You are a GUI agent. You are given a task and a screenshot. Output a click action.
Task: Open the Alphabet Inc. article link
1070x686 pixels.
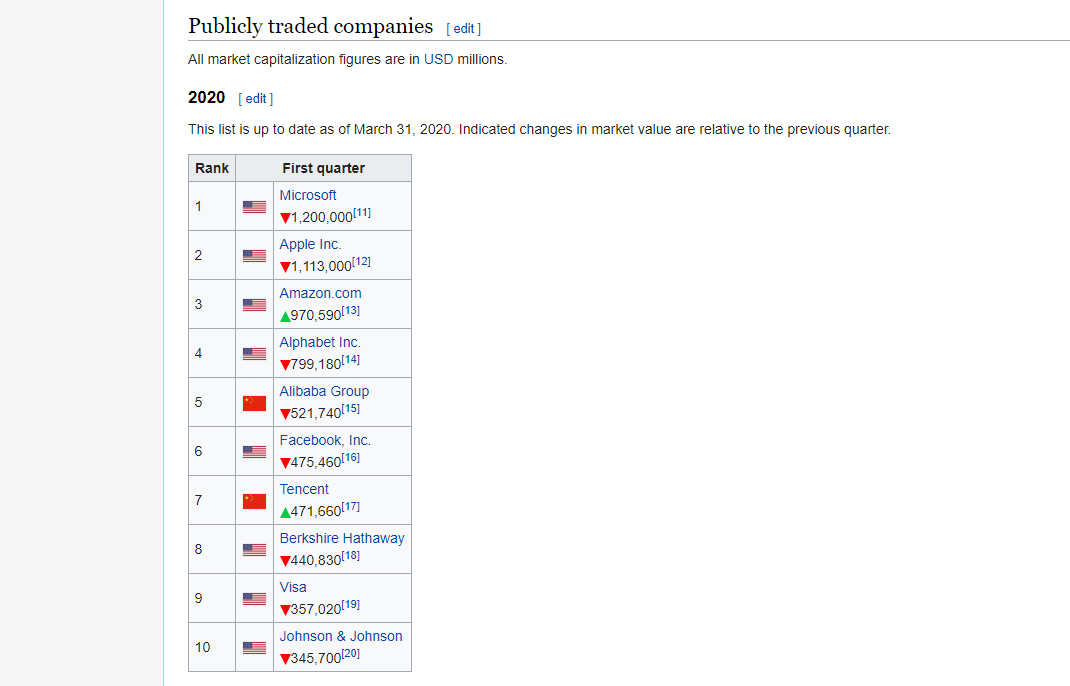(x=319, y=343)
